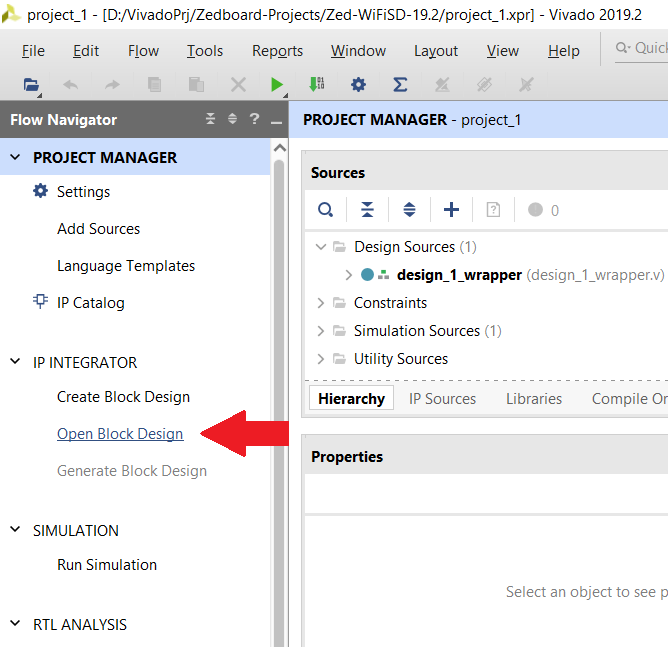The width and height of the screenshot is (668, 647).
Task: Click the Sigma report toolbar icon
Action: (x=400, y=85)
